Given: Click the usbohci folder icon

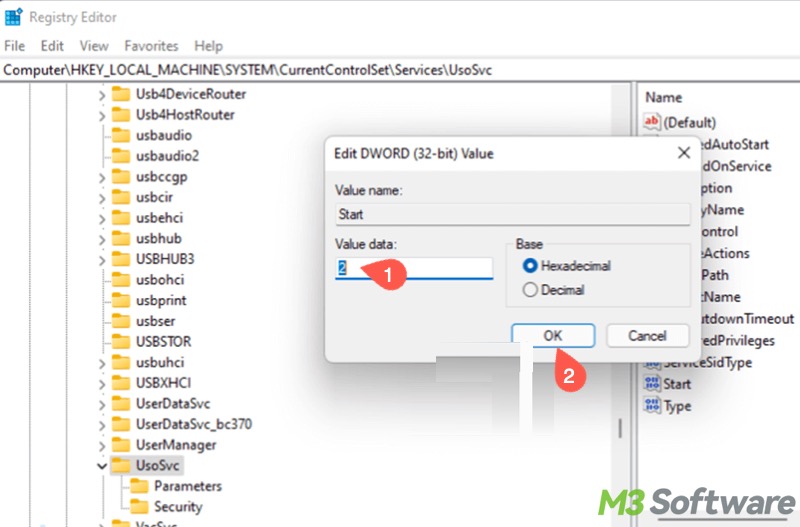Looking at the screenshot, I should [x=121, y=280].
